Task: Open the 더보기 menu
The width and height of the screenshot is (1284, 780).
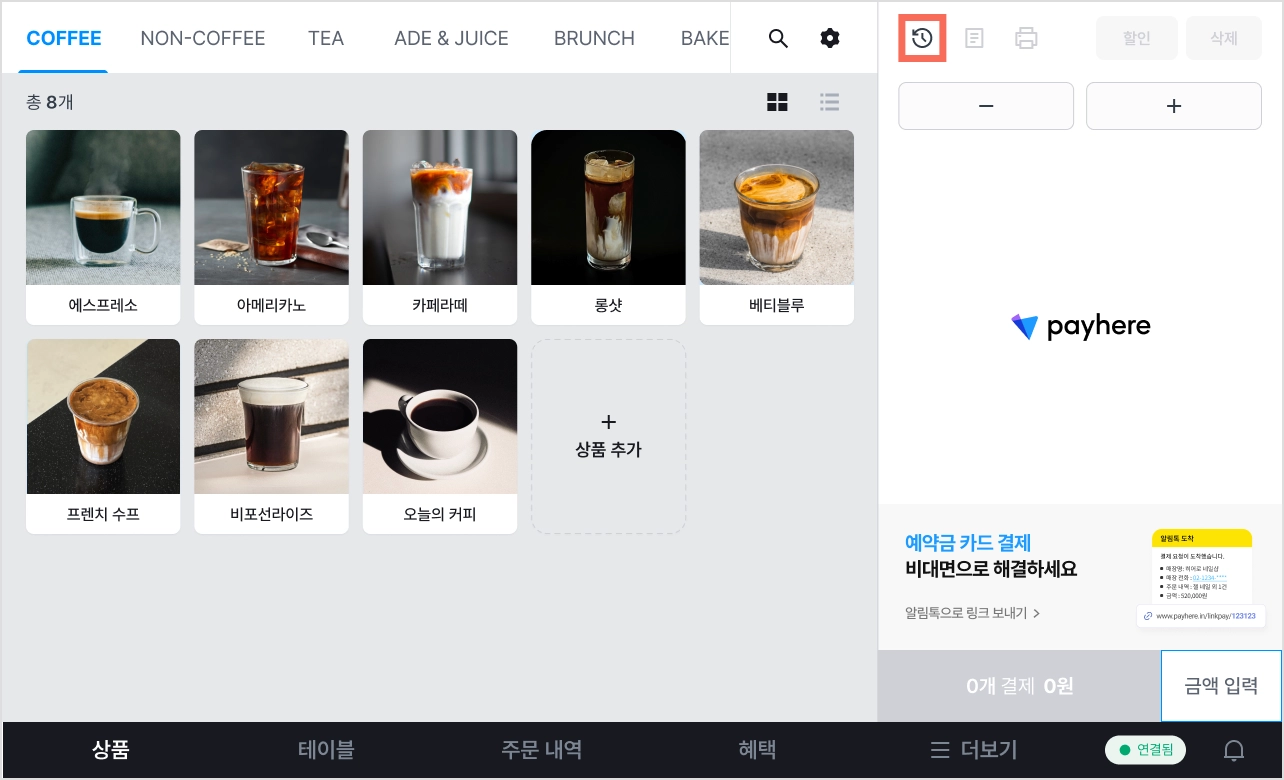Action: 974,749
